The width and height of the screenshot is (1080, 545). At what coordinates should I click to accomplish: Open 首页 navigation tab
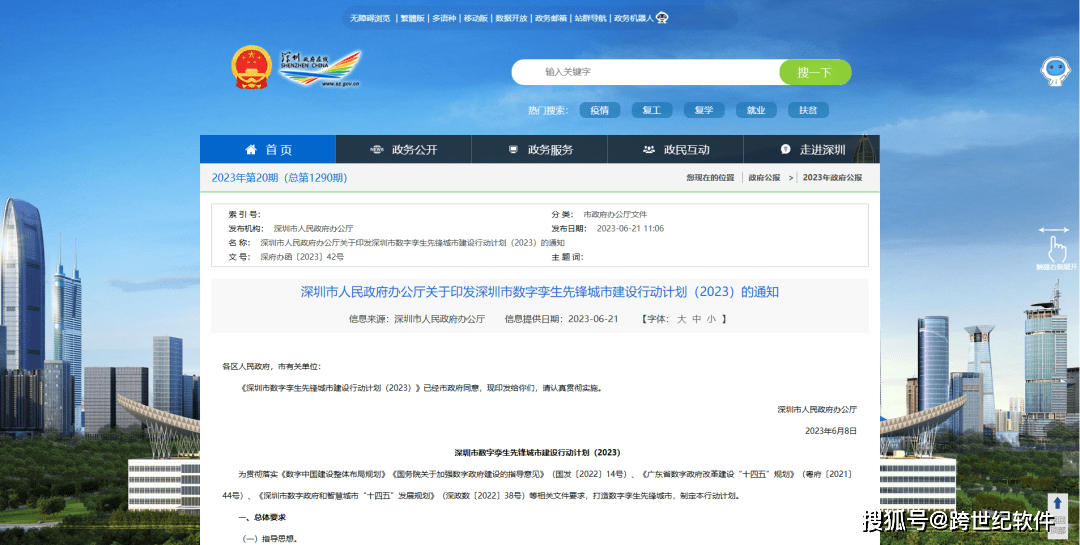pyautogui.click(x=268, y=150)
